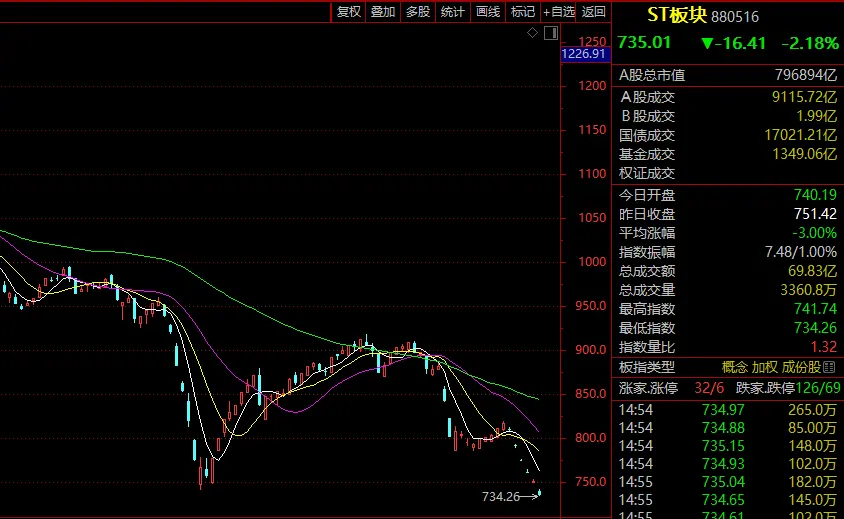This screenshot has width=844, height=519.
Task: Select the 多股 multi-stock view
Action: [x=418, y=12]
